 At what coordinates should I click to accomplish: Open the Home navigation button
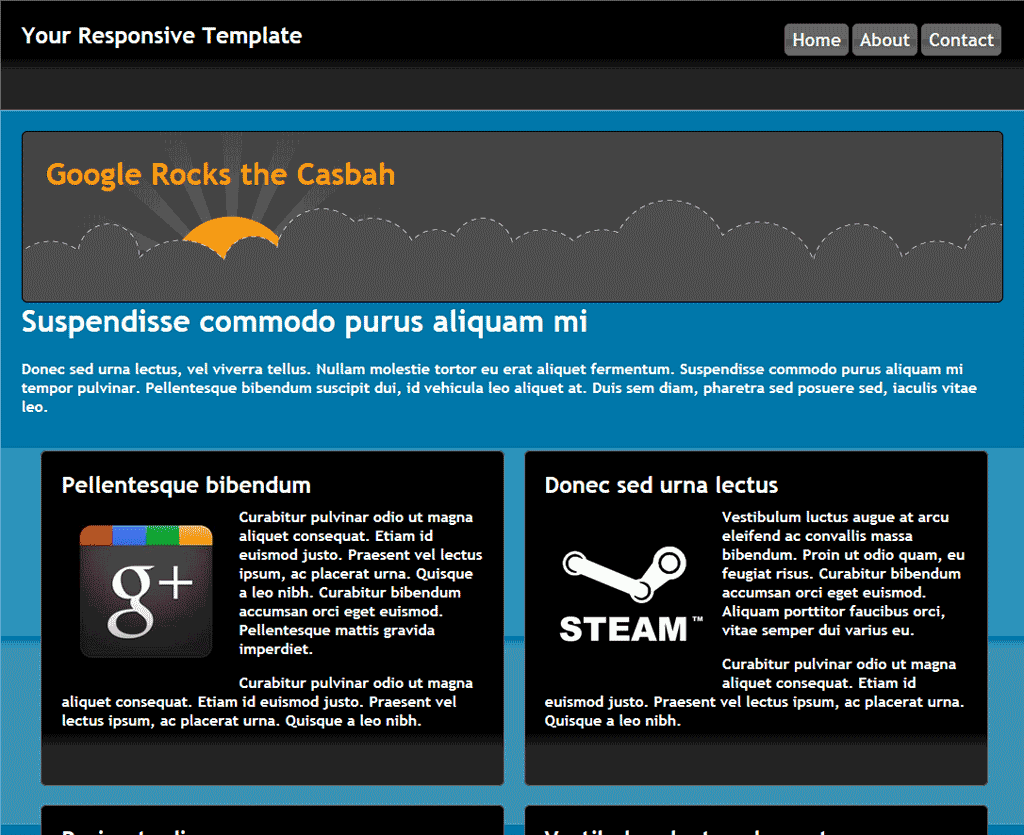tap(816, 40)
